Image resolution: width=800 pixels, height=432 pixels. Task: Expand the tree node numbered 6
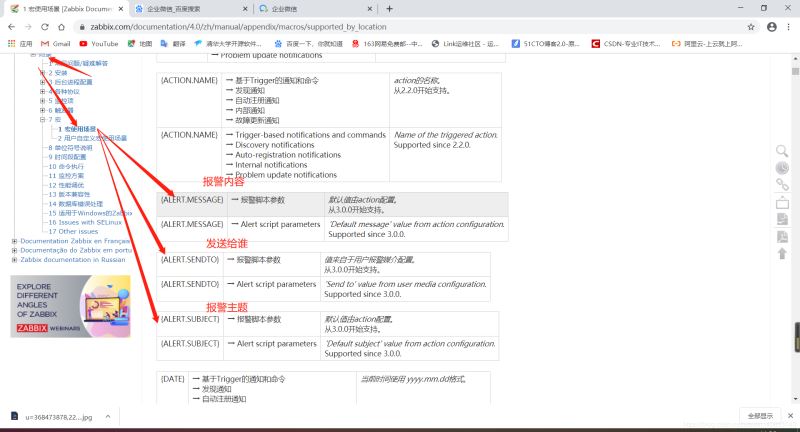pyautogui.click(x=43, y=110)
